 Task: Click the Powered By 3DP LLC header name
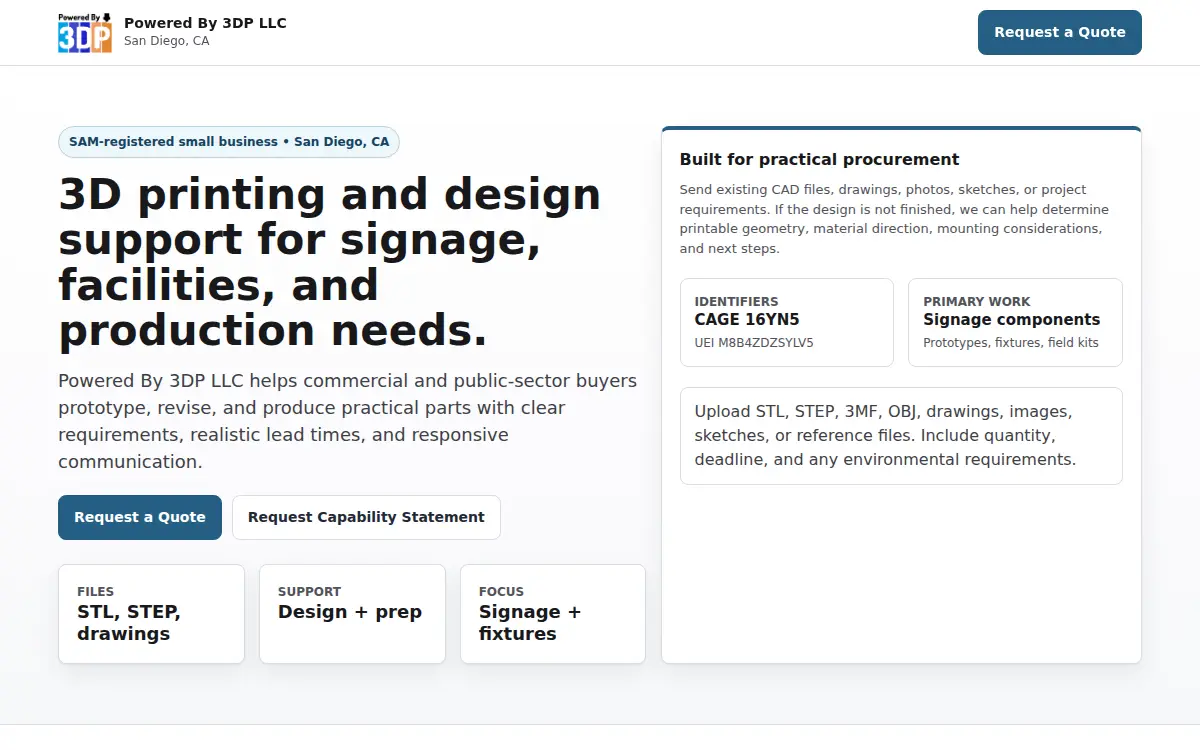point(205,23)
